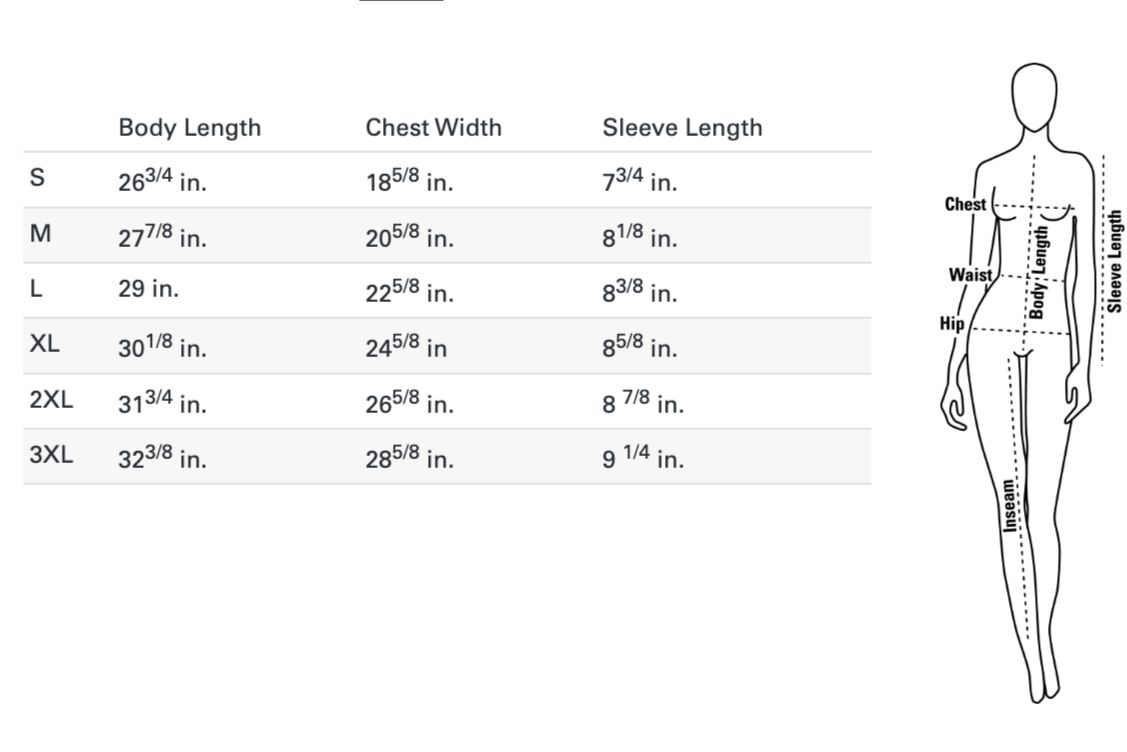Select the S size row label
The width and height of the screenshot is (1127, 752).
click(37, 180)
